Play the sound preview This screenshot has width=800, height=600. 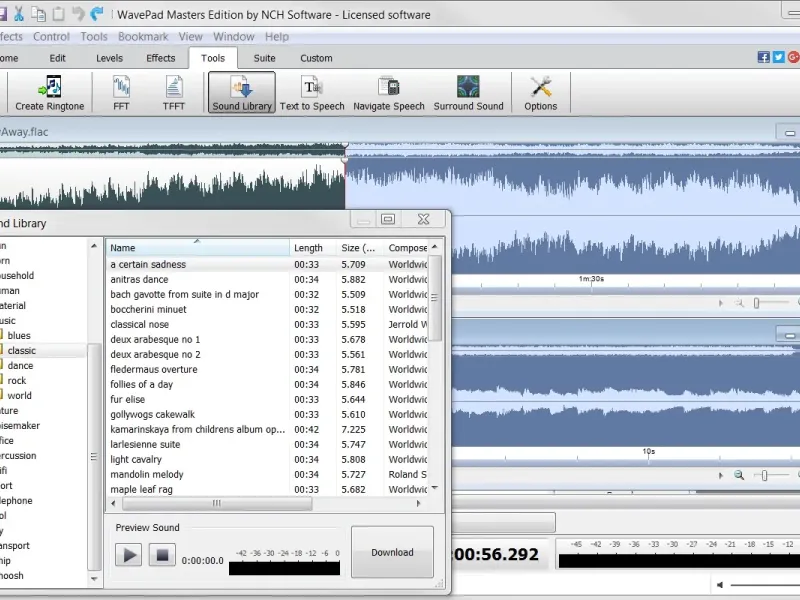[x=129, y=554]
